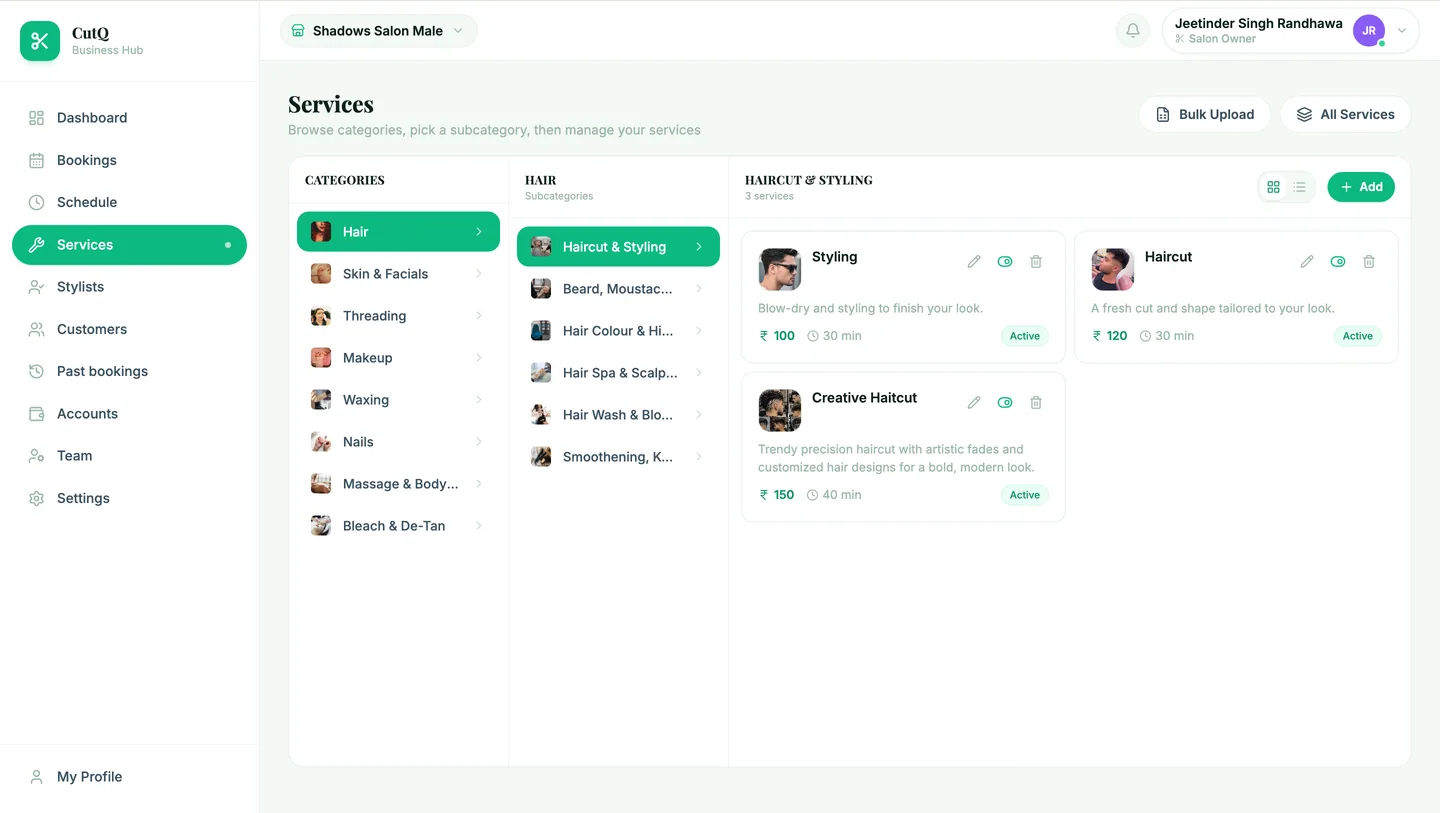Click the Past bookings history icon

[x=37, y=371]
